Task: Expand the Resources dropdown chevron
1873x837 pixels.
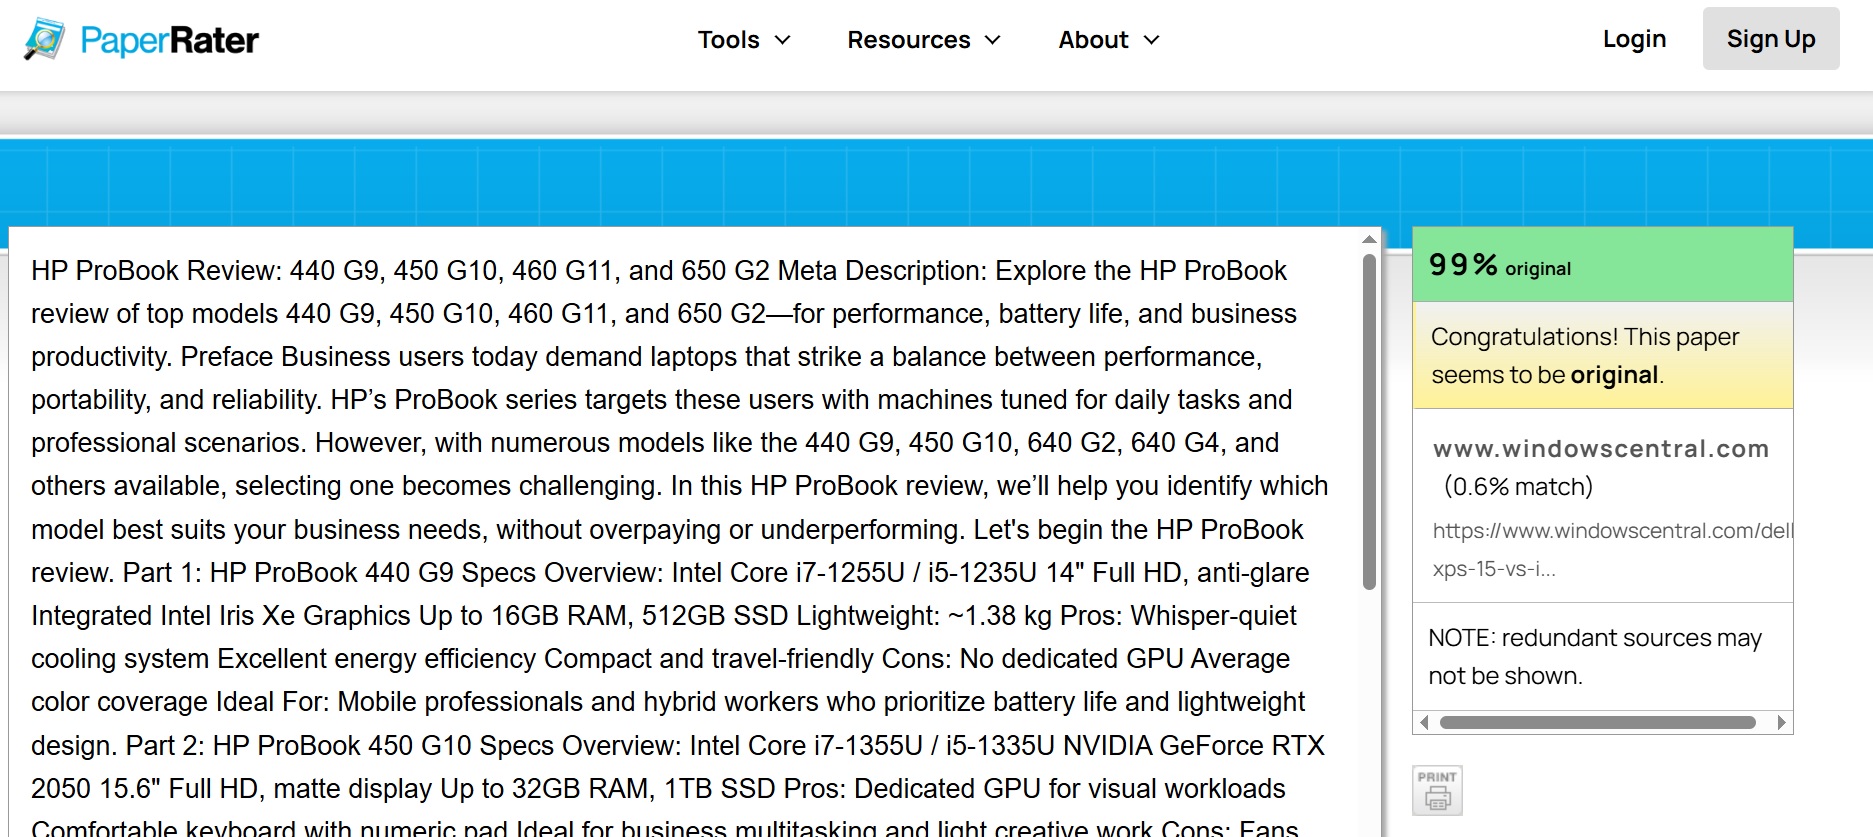Action: click(993, 40)
